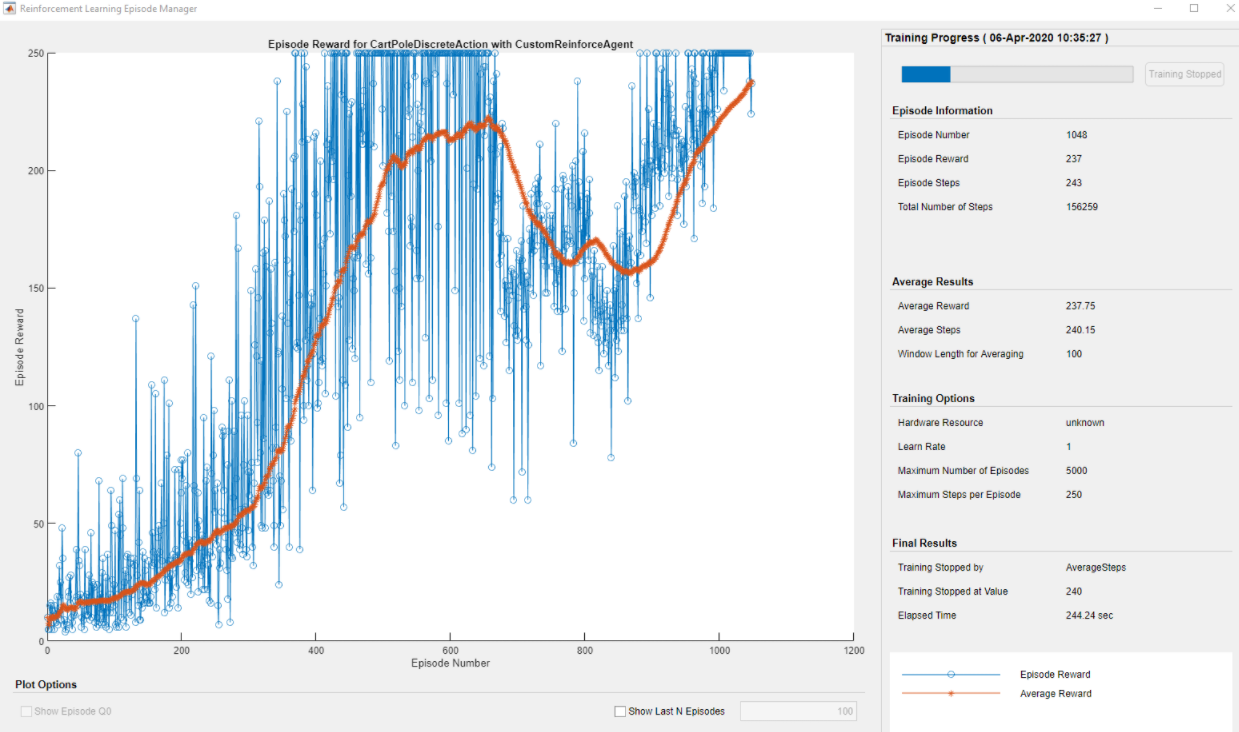
Task: Click the Average Reward legend label
Action: [1055, 693]
